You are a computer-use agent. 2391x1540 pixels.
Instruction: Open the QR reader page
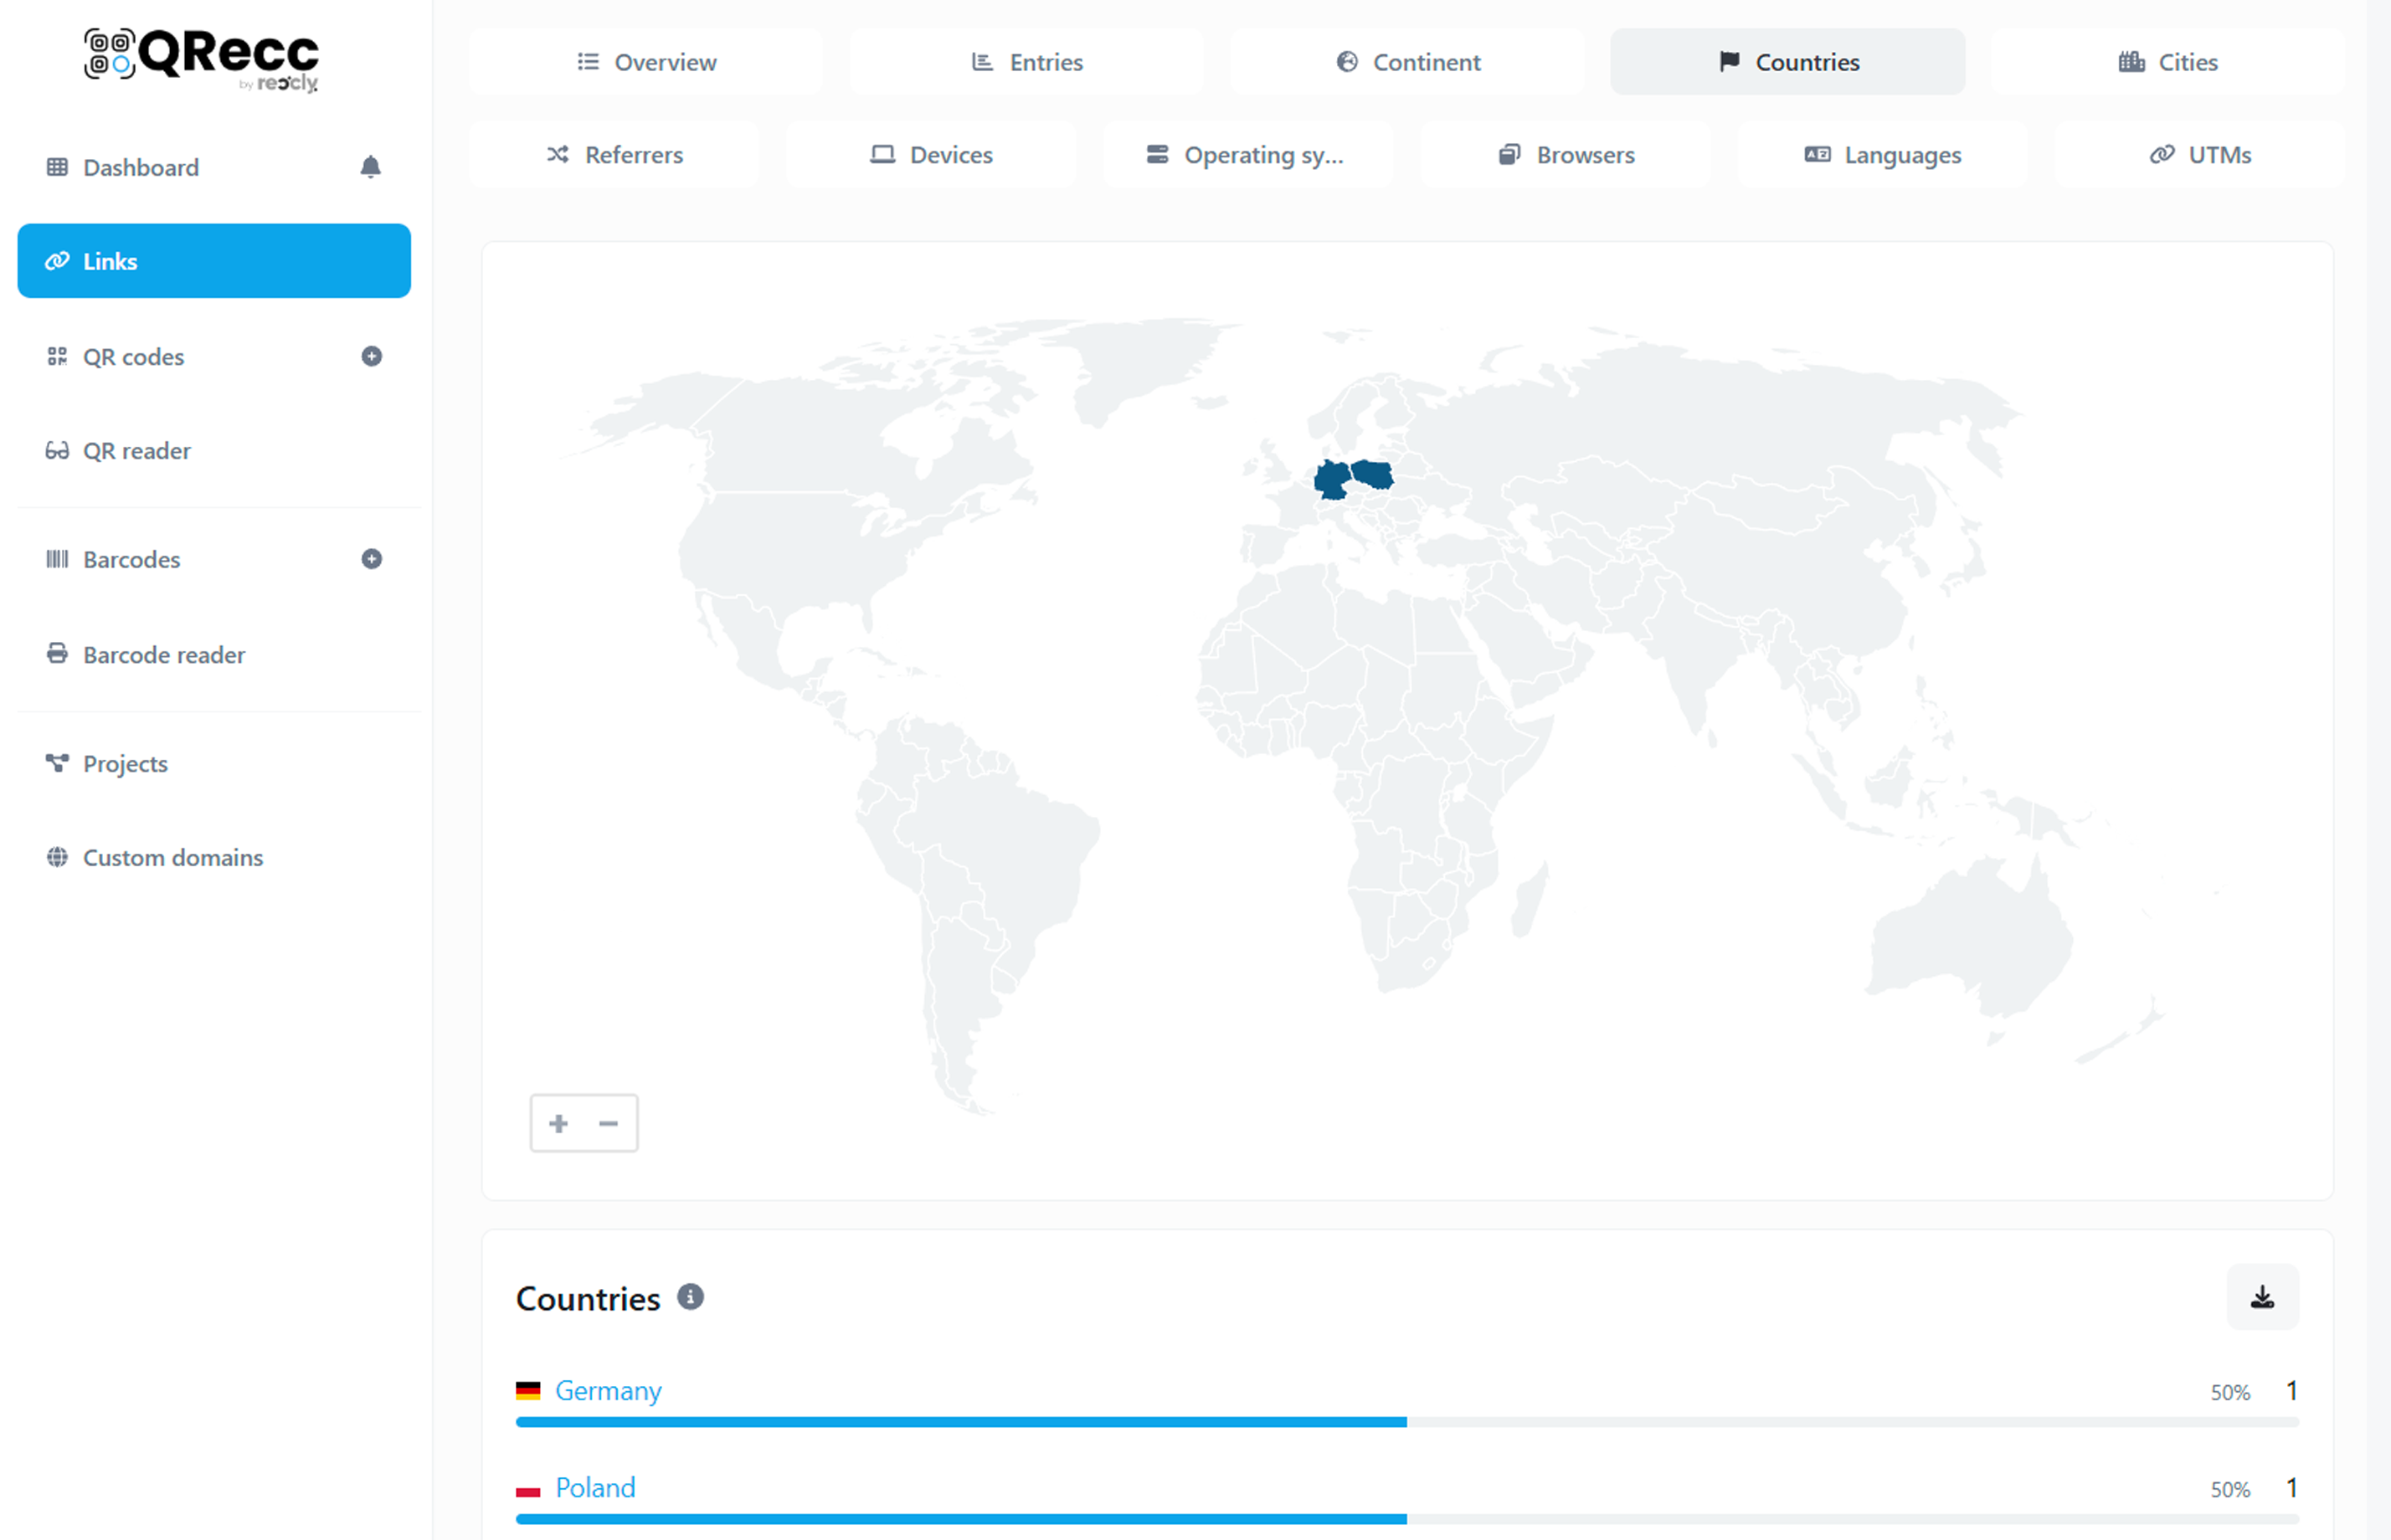pos(136,451)
